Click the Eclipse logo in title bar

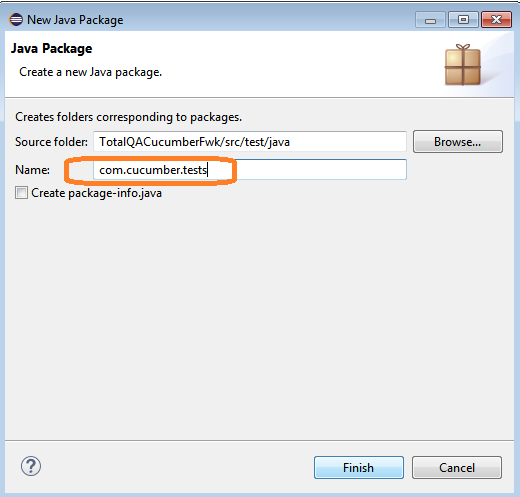click(16, 20)
